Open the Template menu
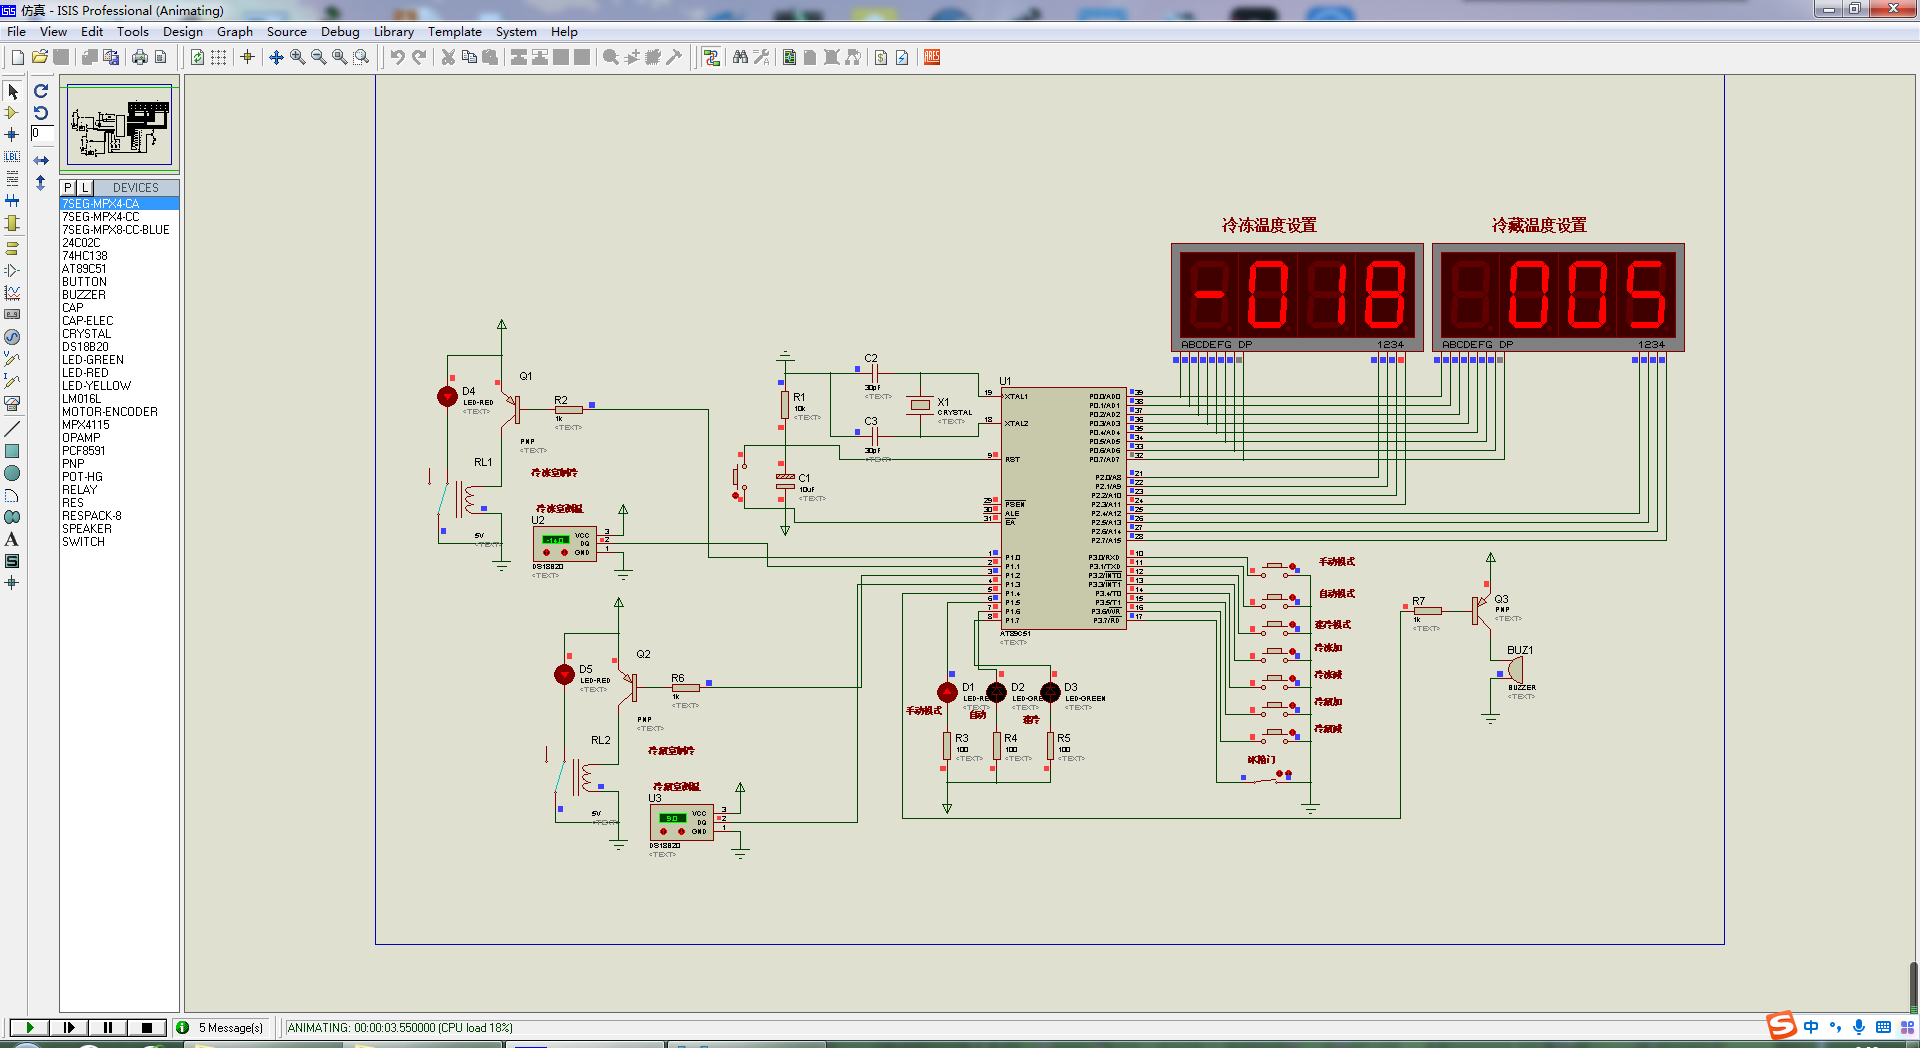Screen dimensions: 1920x1048 (455, 32)
